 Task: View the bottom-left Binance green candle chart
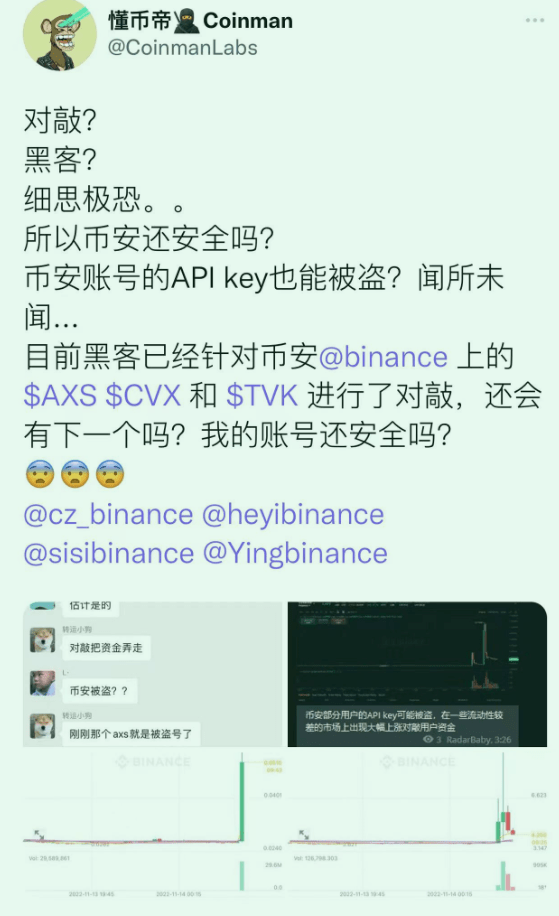152,824
